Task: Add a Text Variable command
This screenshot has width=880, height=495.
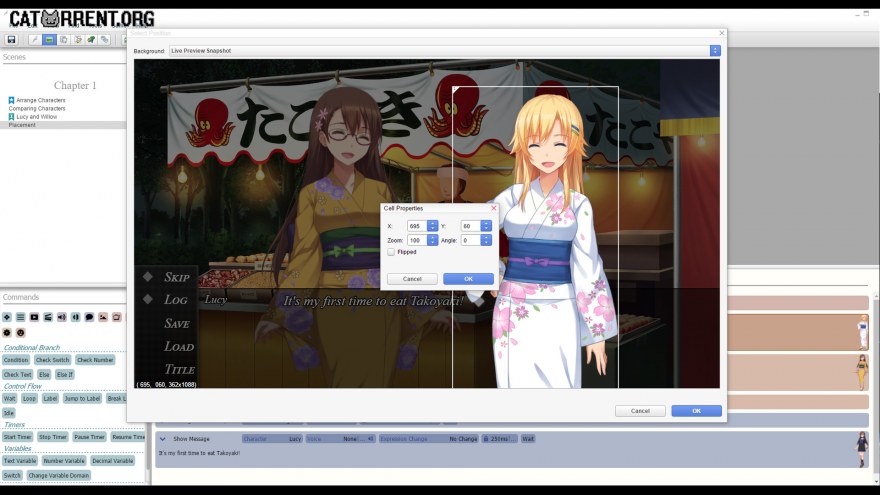Action: [x=20, y=461]
